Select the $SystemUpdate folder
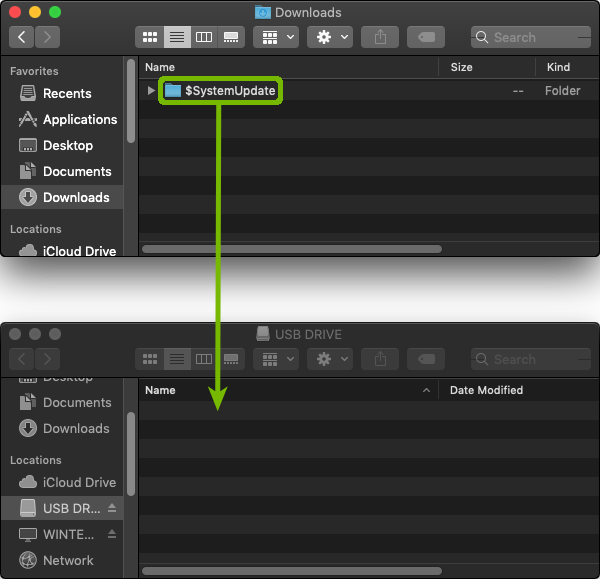Image resolution: width=600 pixels, height=579 pixels. pos(220,91)
